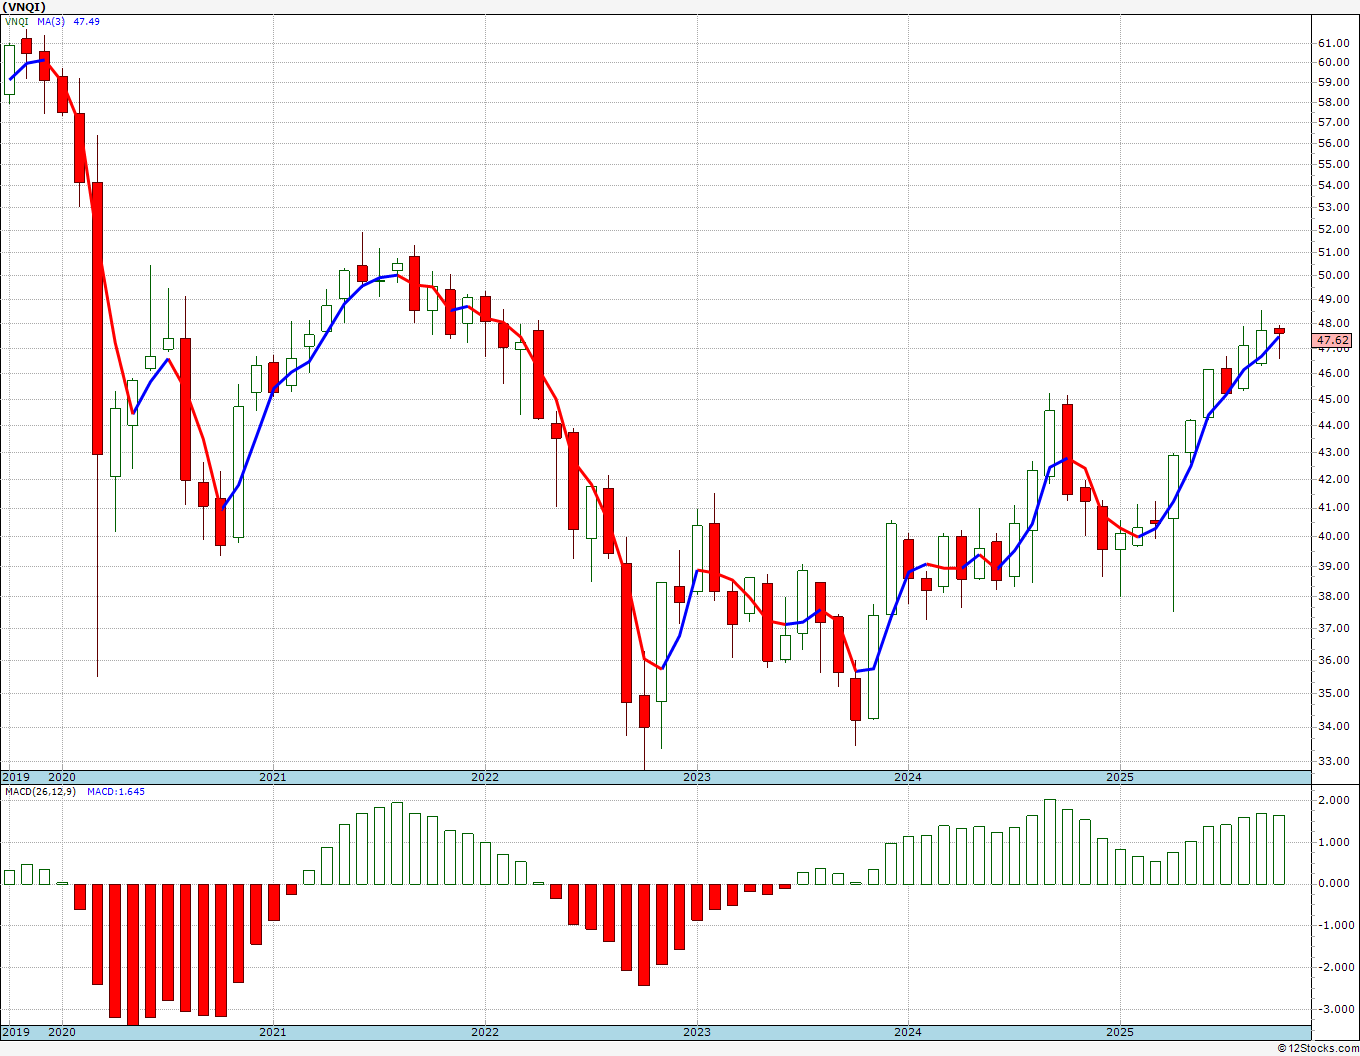Click the 61.00 price axis label

point(1334,43)
